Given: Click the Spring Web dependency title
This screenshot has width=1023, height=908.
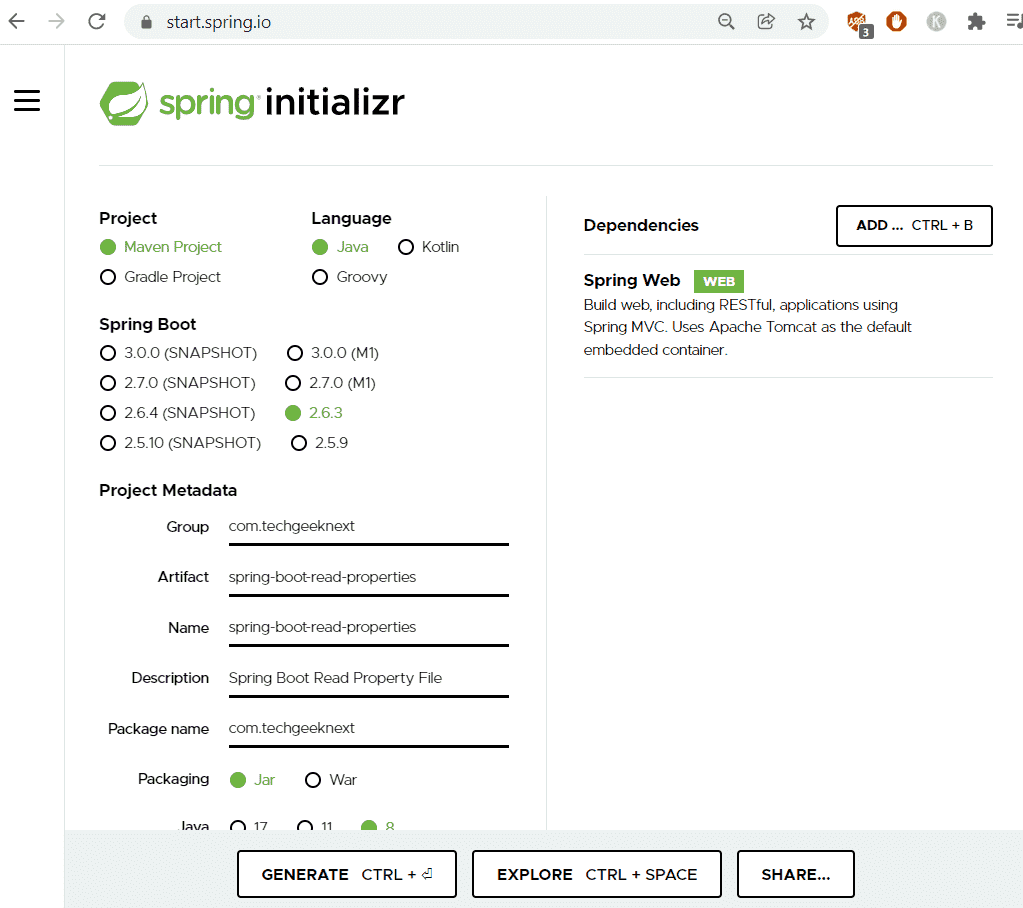Looking at the screenshot, I should (x=632, y=280).
